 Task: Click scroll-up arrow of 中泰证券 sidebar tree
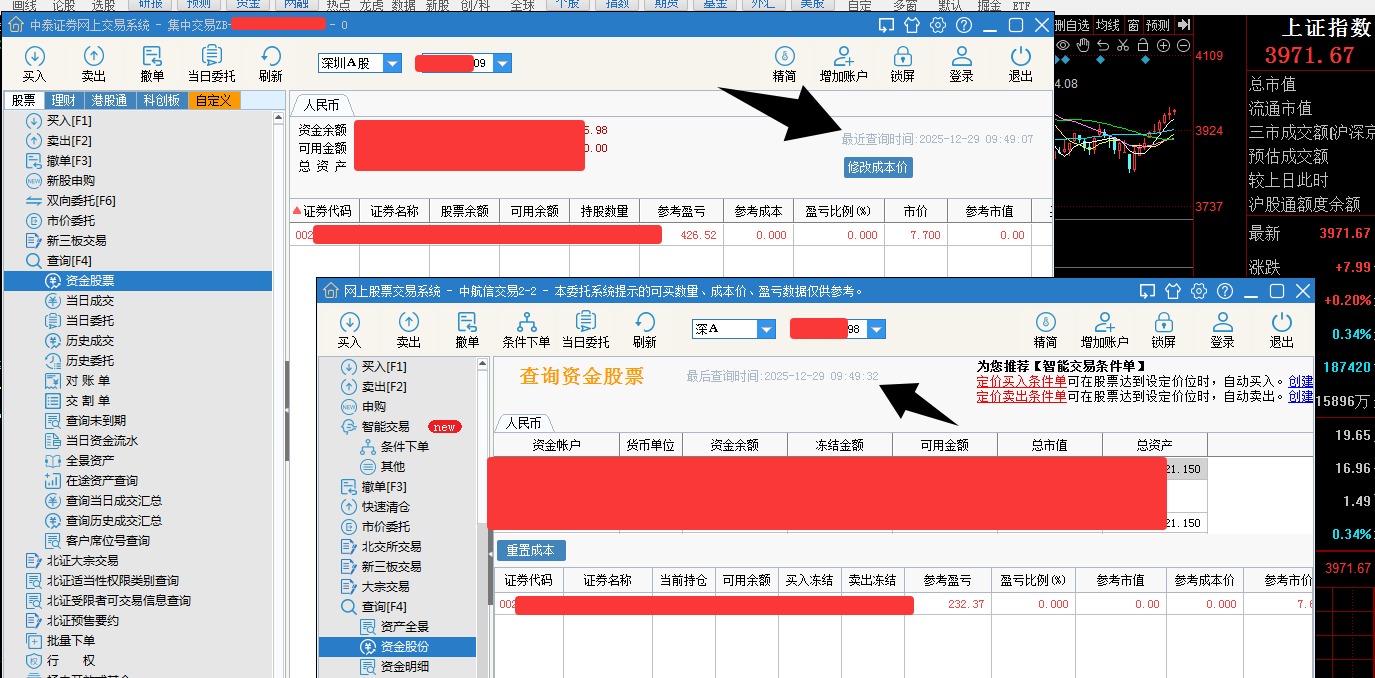click(x=280, y=119)
